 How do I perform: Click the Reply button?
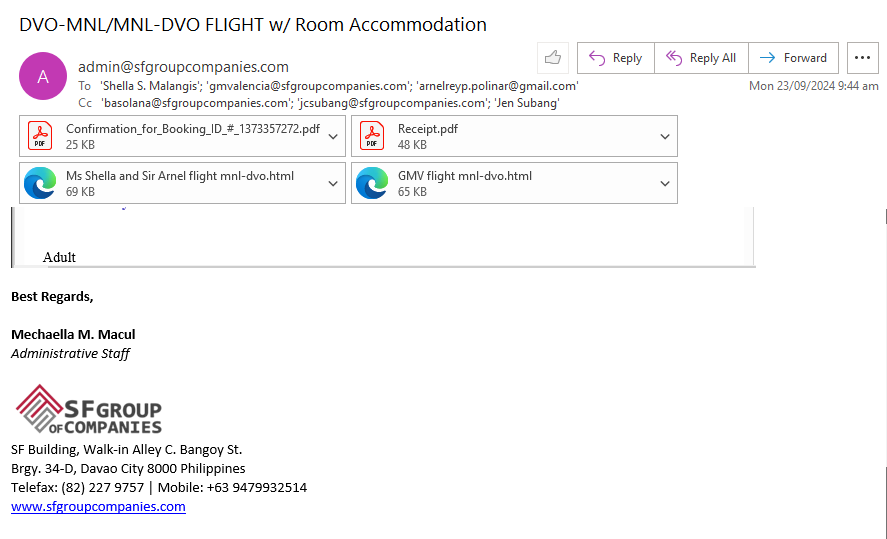(616, 58)
